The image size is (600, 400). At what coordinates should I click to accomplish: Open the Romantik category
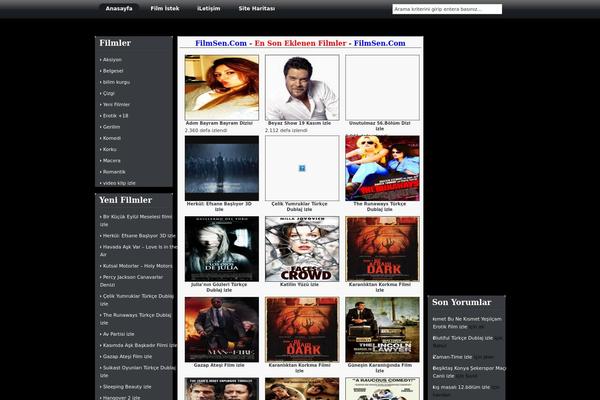click(x=114, y=172)
